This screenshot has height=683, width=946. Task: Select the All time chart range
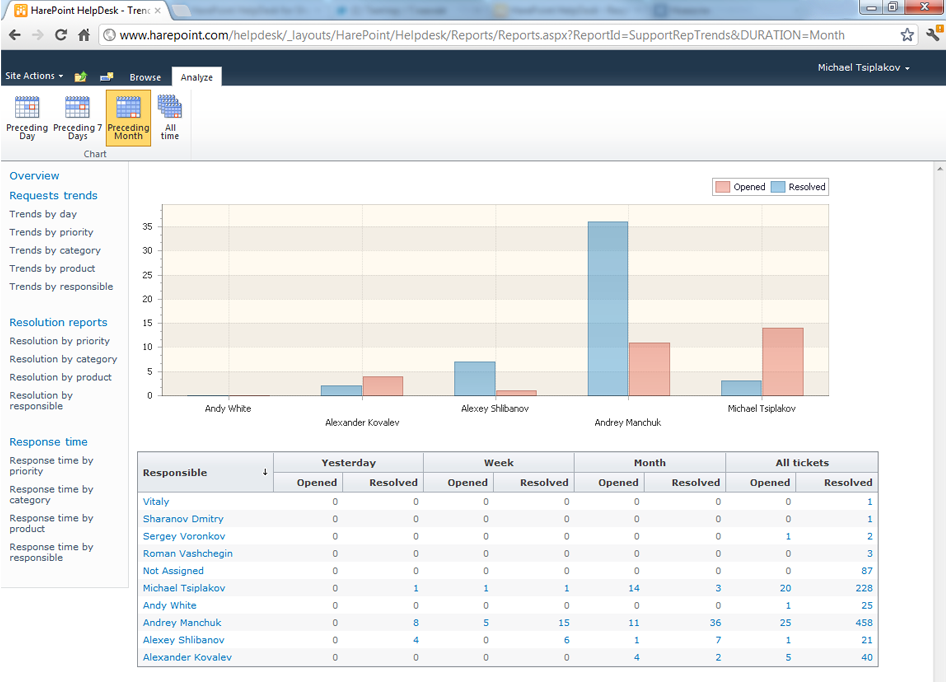coord(170,118)
